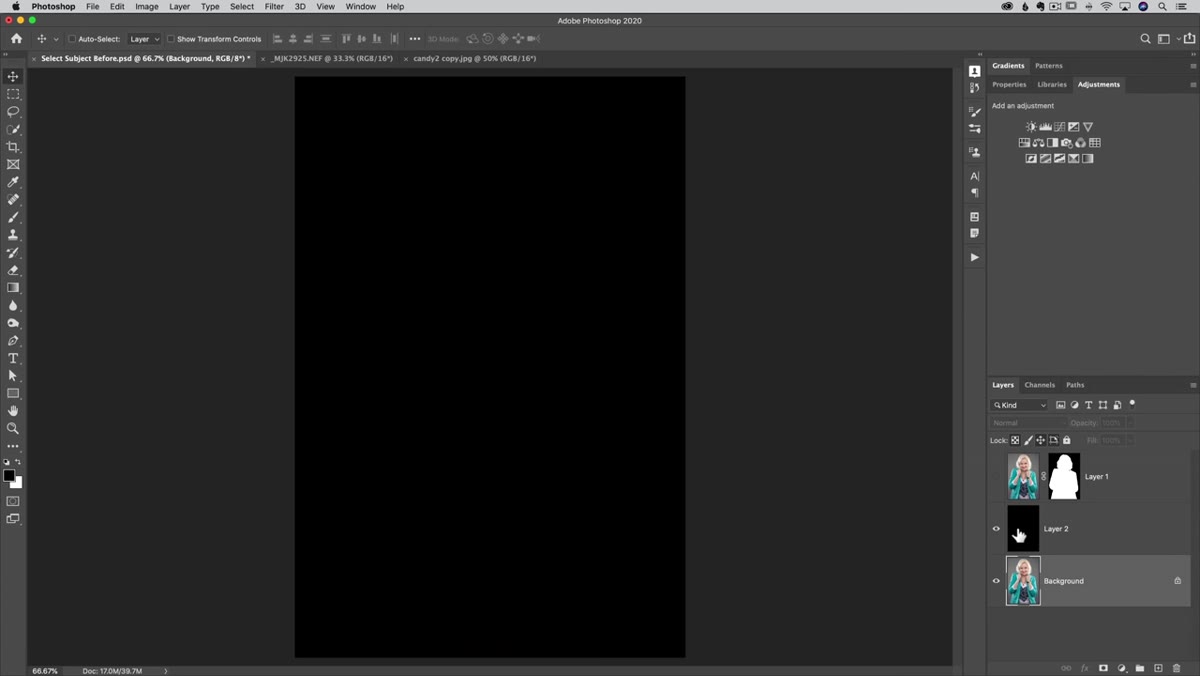1200x676 pixels.
Task: Select the Clone Stamp tool
Action: pos(13,235)
